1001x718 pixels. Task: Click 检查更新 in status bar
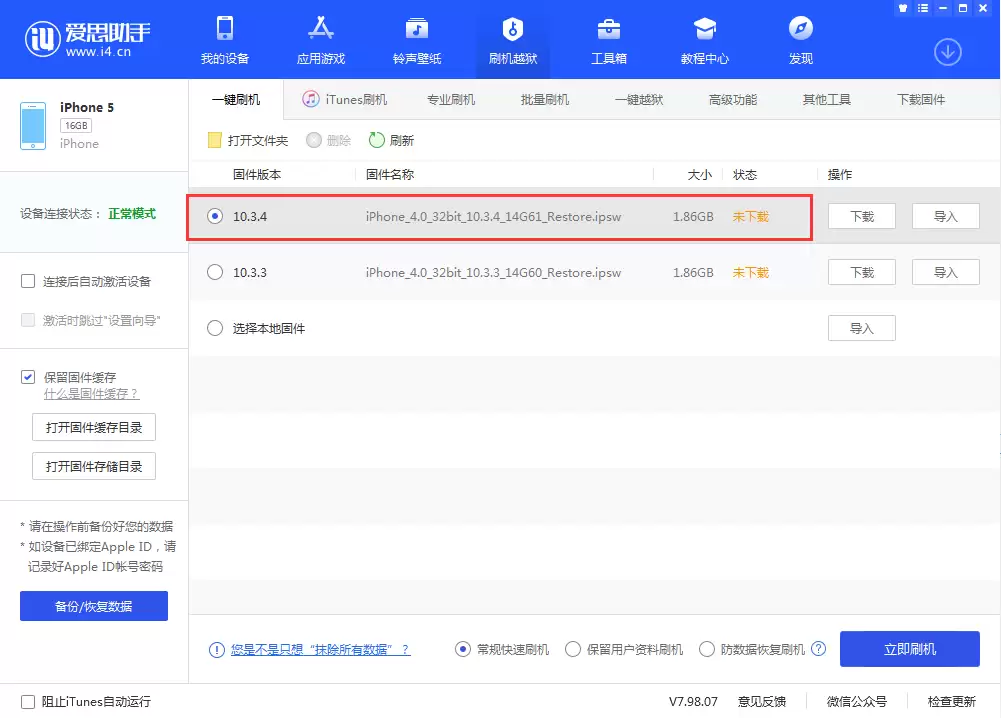(951, 701)
